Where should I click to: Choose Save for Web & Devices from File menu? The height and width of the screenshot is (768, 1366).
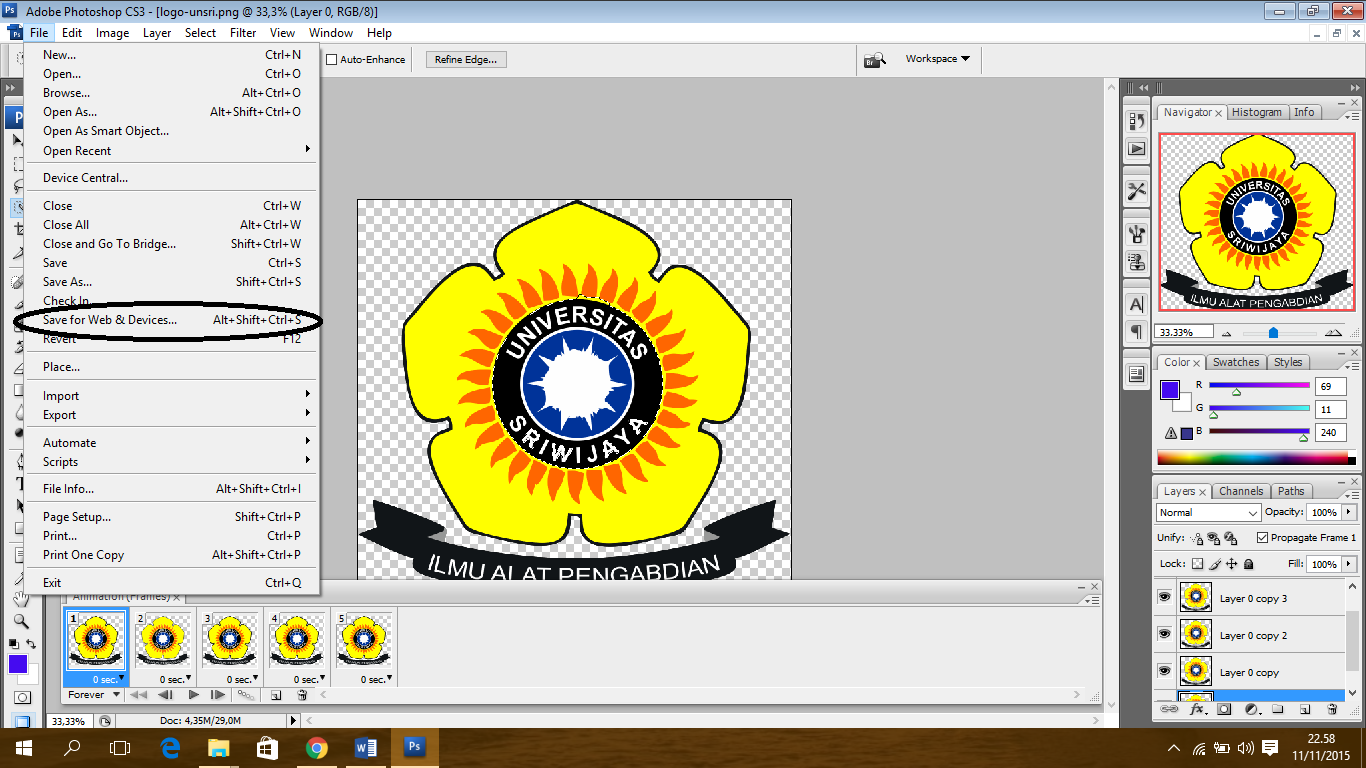pyautogui.click(x=110, y=318)
